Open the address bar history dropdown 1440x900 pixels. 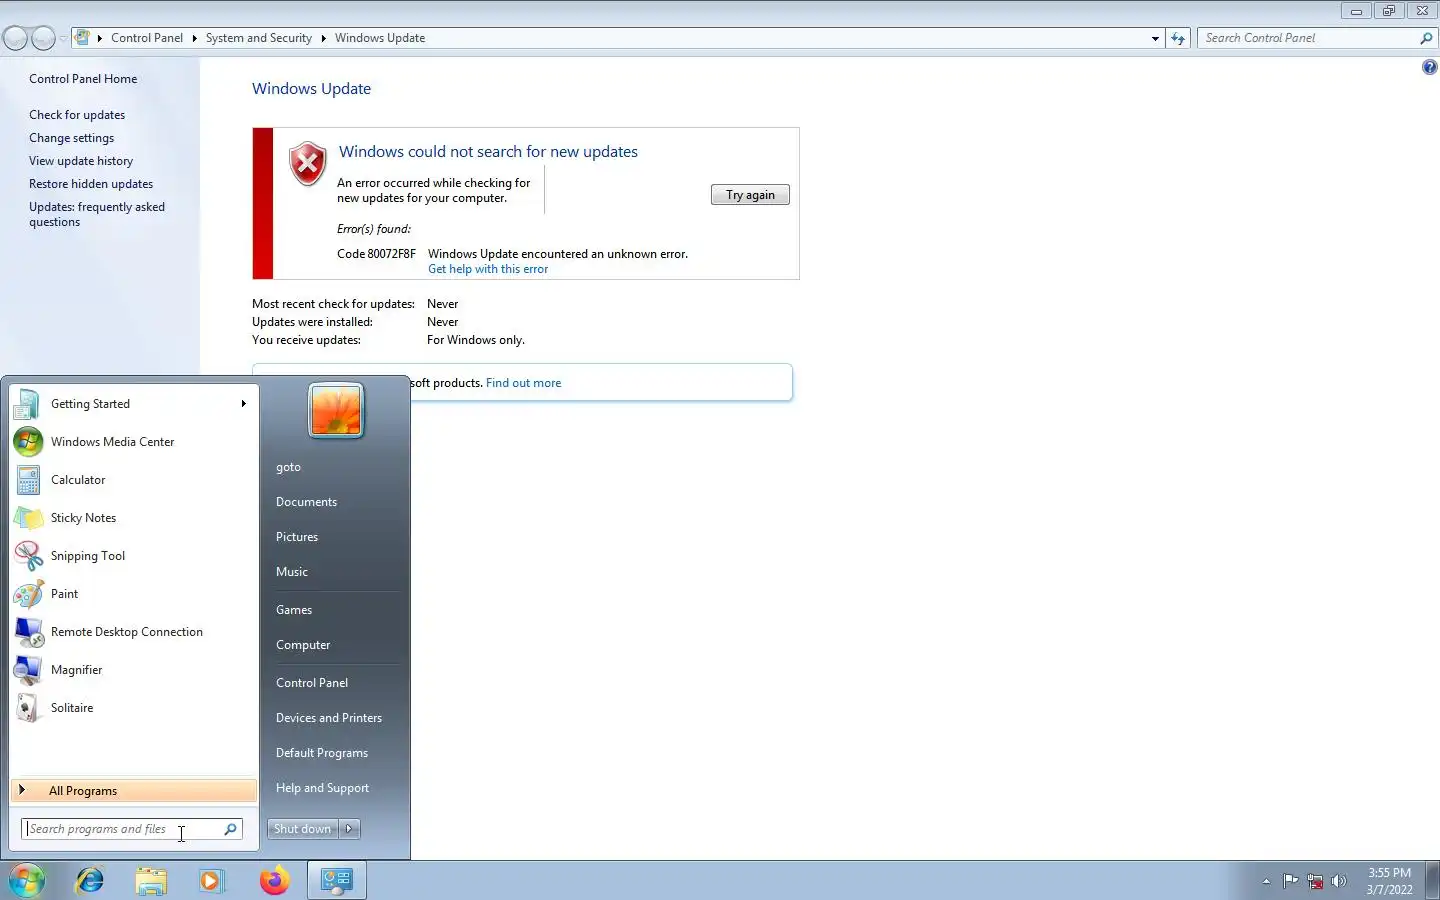1155,38
